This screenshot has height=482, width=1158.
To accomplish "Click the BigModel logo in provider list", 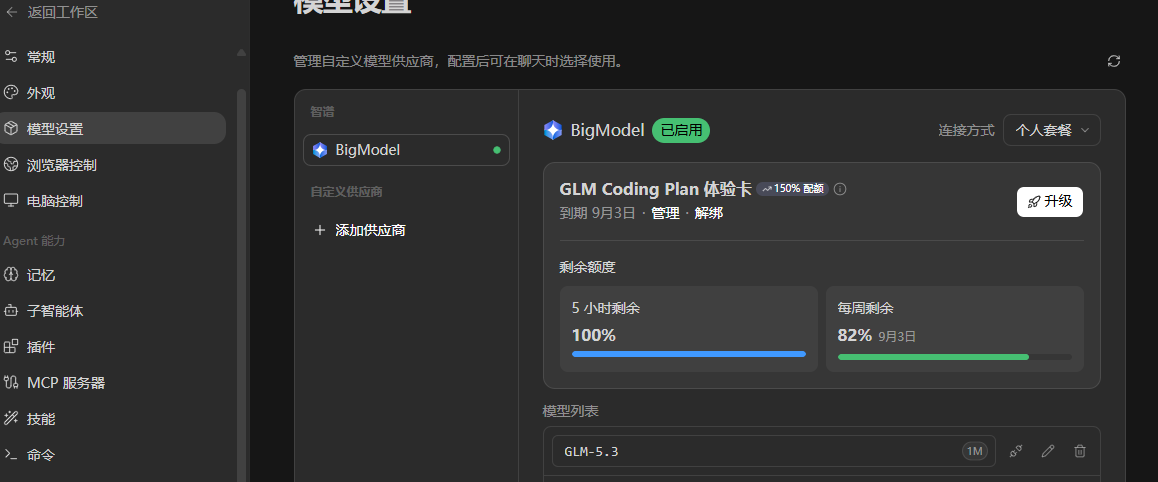I will pos(320,150).
